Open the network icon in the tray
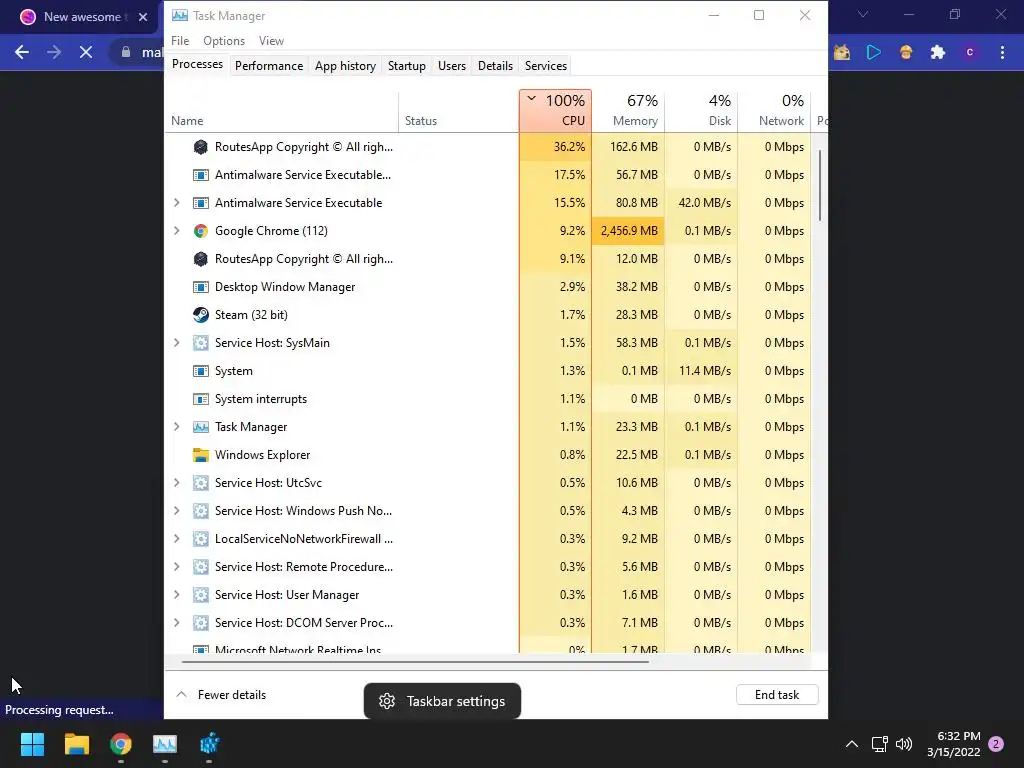Screen dimensions: 1024x768 pos(879,744)
